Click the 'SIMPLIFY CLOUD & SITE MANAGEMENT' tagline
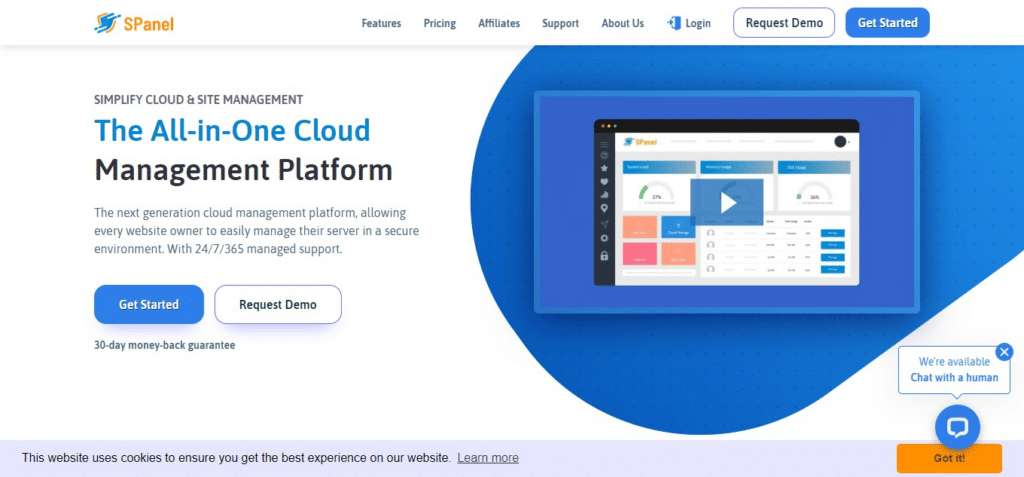Viewport: 1024px width, 477px height. click(199, 100)
